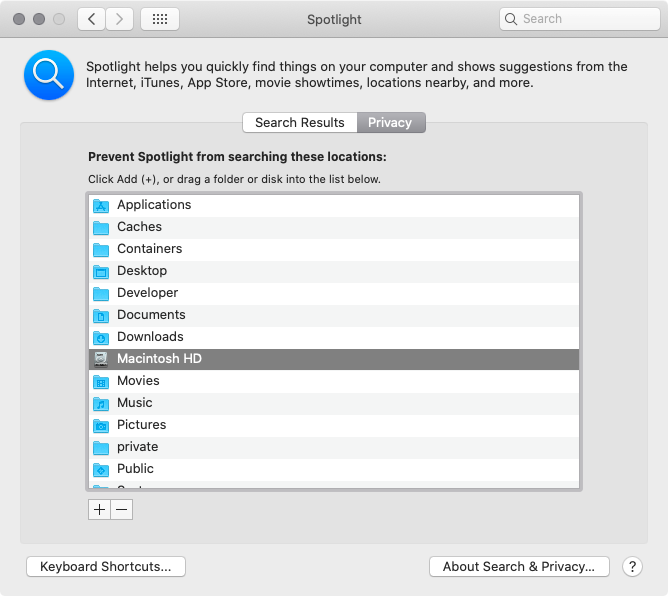The image size is (668, 596).
Task: Open help with the question mark button
Action: [x=632, y=567]
